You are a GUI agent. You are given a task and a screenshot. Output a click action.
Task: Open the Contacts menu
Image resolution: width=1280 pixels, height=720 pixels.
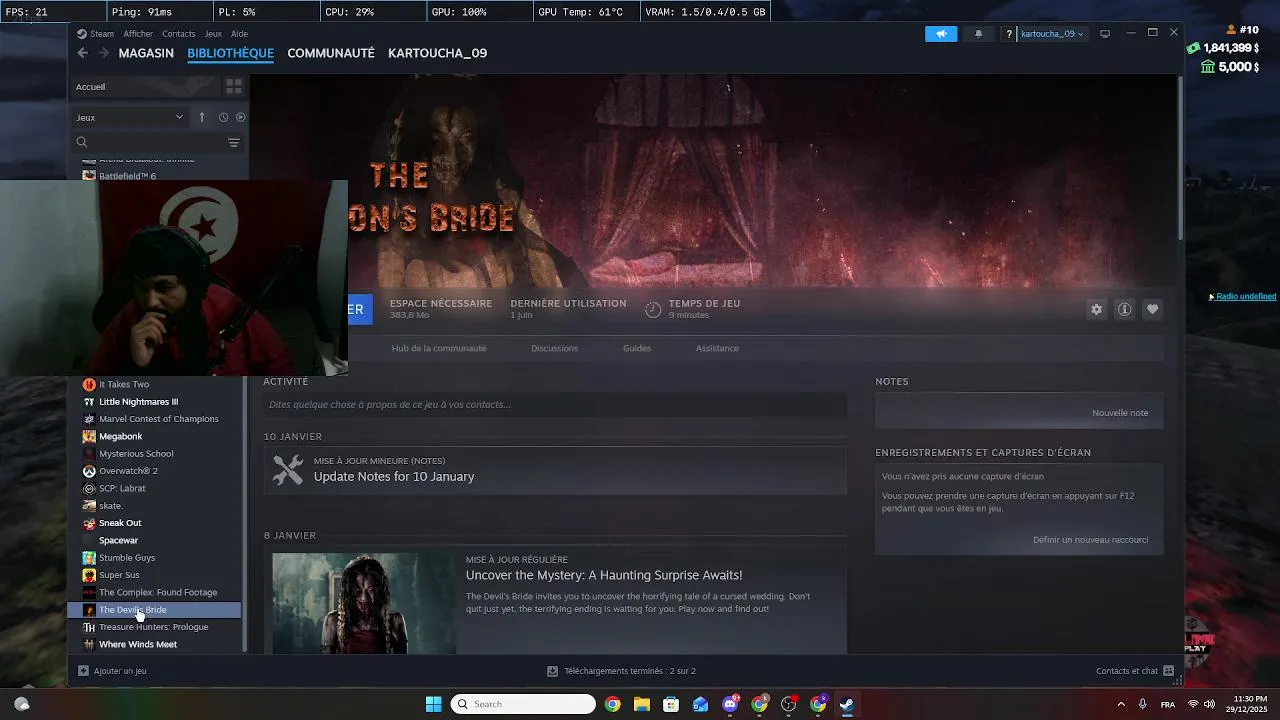[179, 34]
